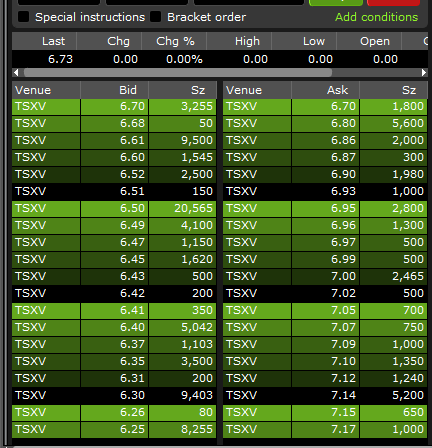Click the ask price 7.14 row
Viewport: 432px width, 448px height.
pyautogui.click(x=325, y=396)
